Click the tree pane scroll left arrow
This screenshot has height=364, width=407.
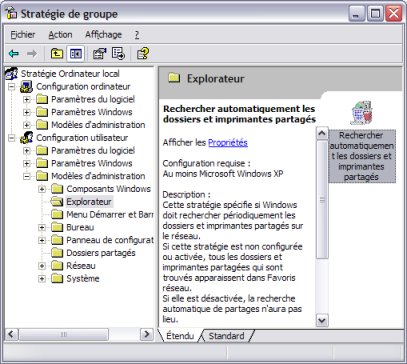pos(12,334)
